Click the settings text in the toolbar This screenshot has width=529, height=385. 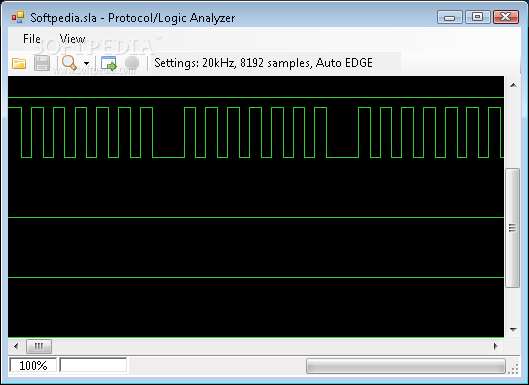click(x=263, y=63)
